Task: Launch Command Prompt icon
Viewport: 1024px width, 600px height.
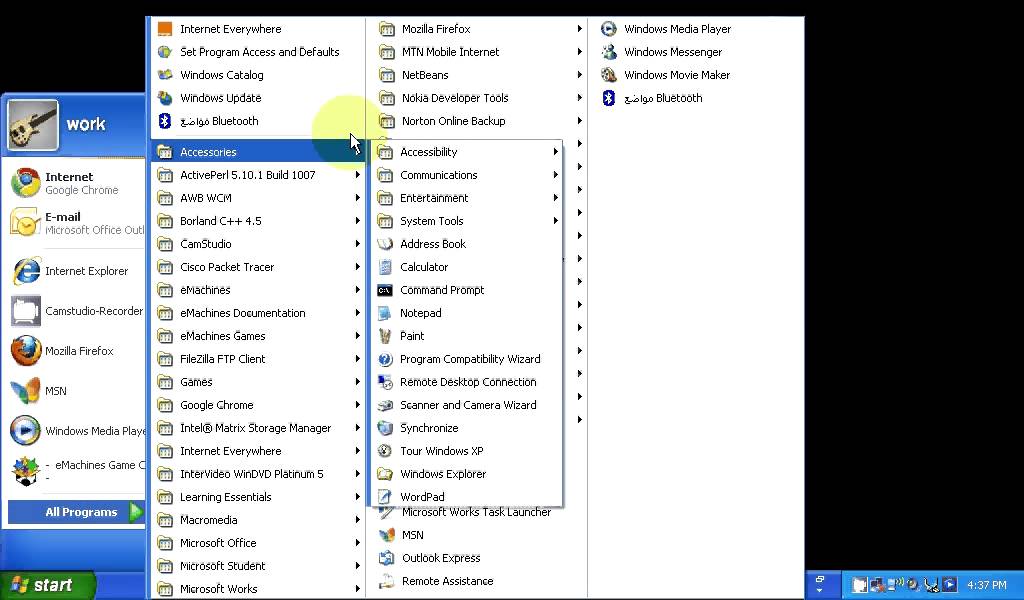Action: click(385, 290)
